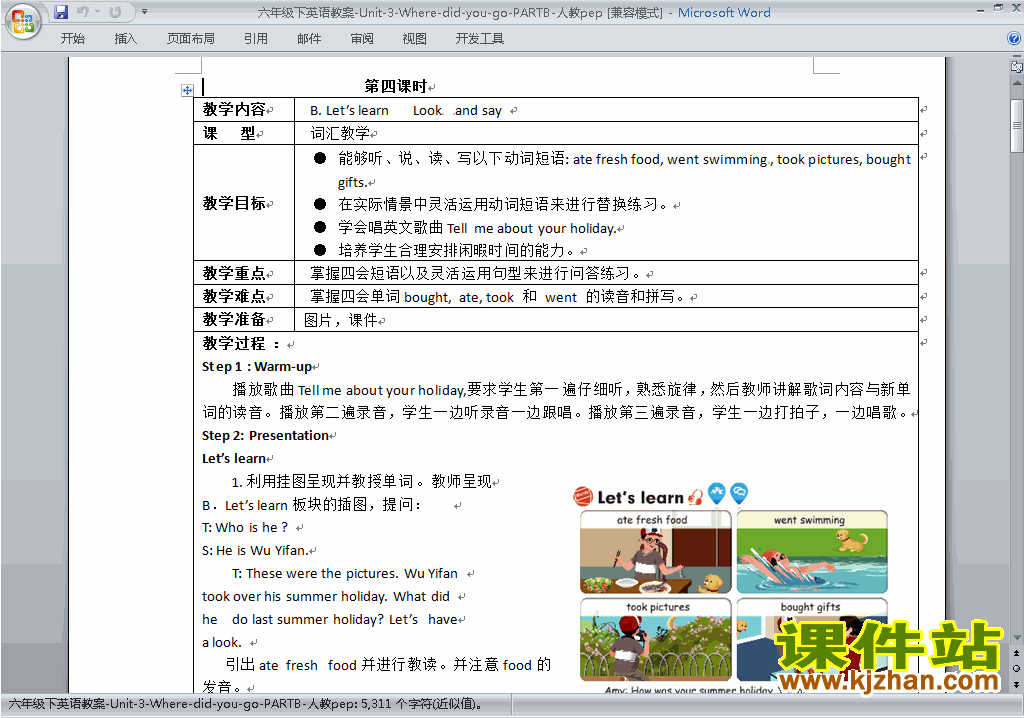Screen dimensions: 1024x718
Task: Click the line T: Who is he ?
Action: point(245,527)
